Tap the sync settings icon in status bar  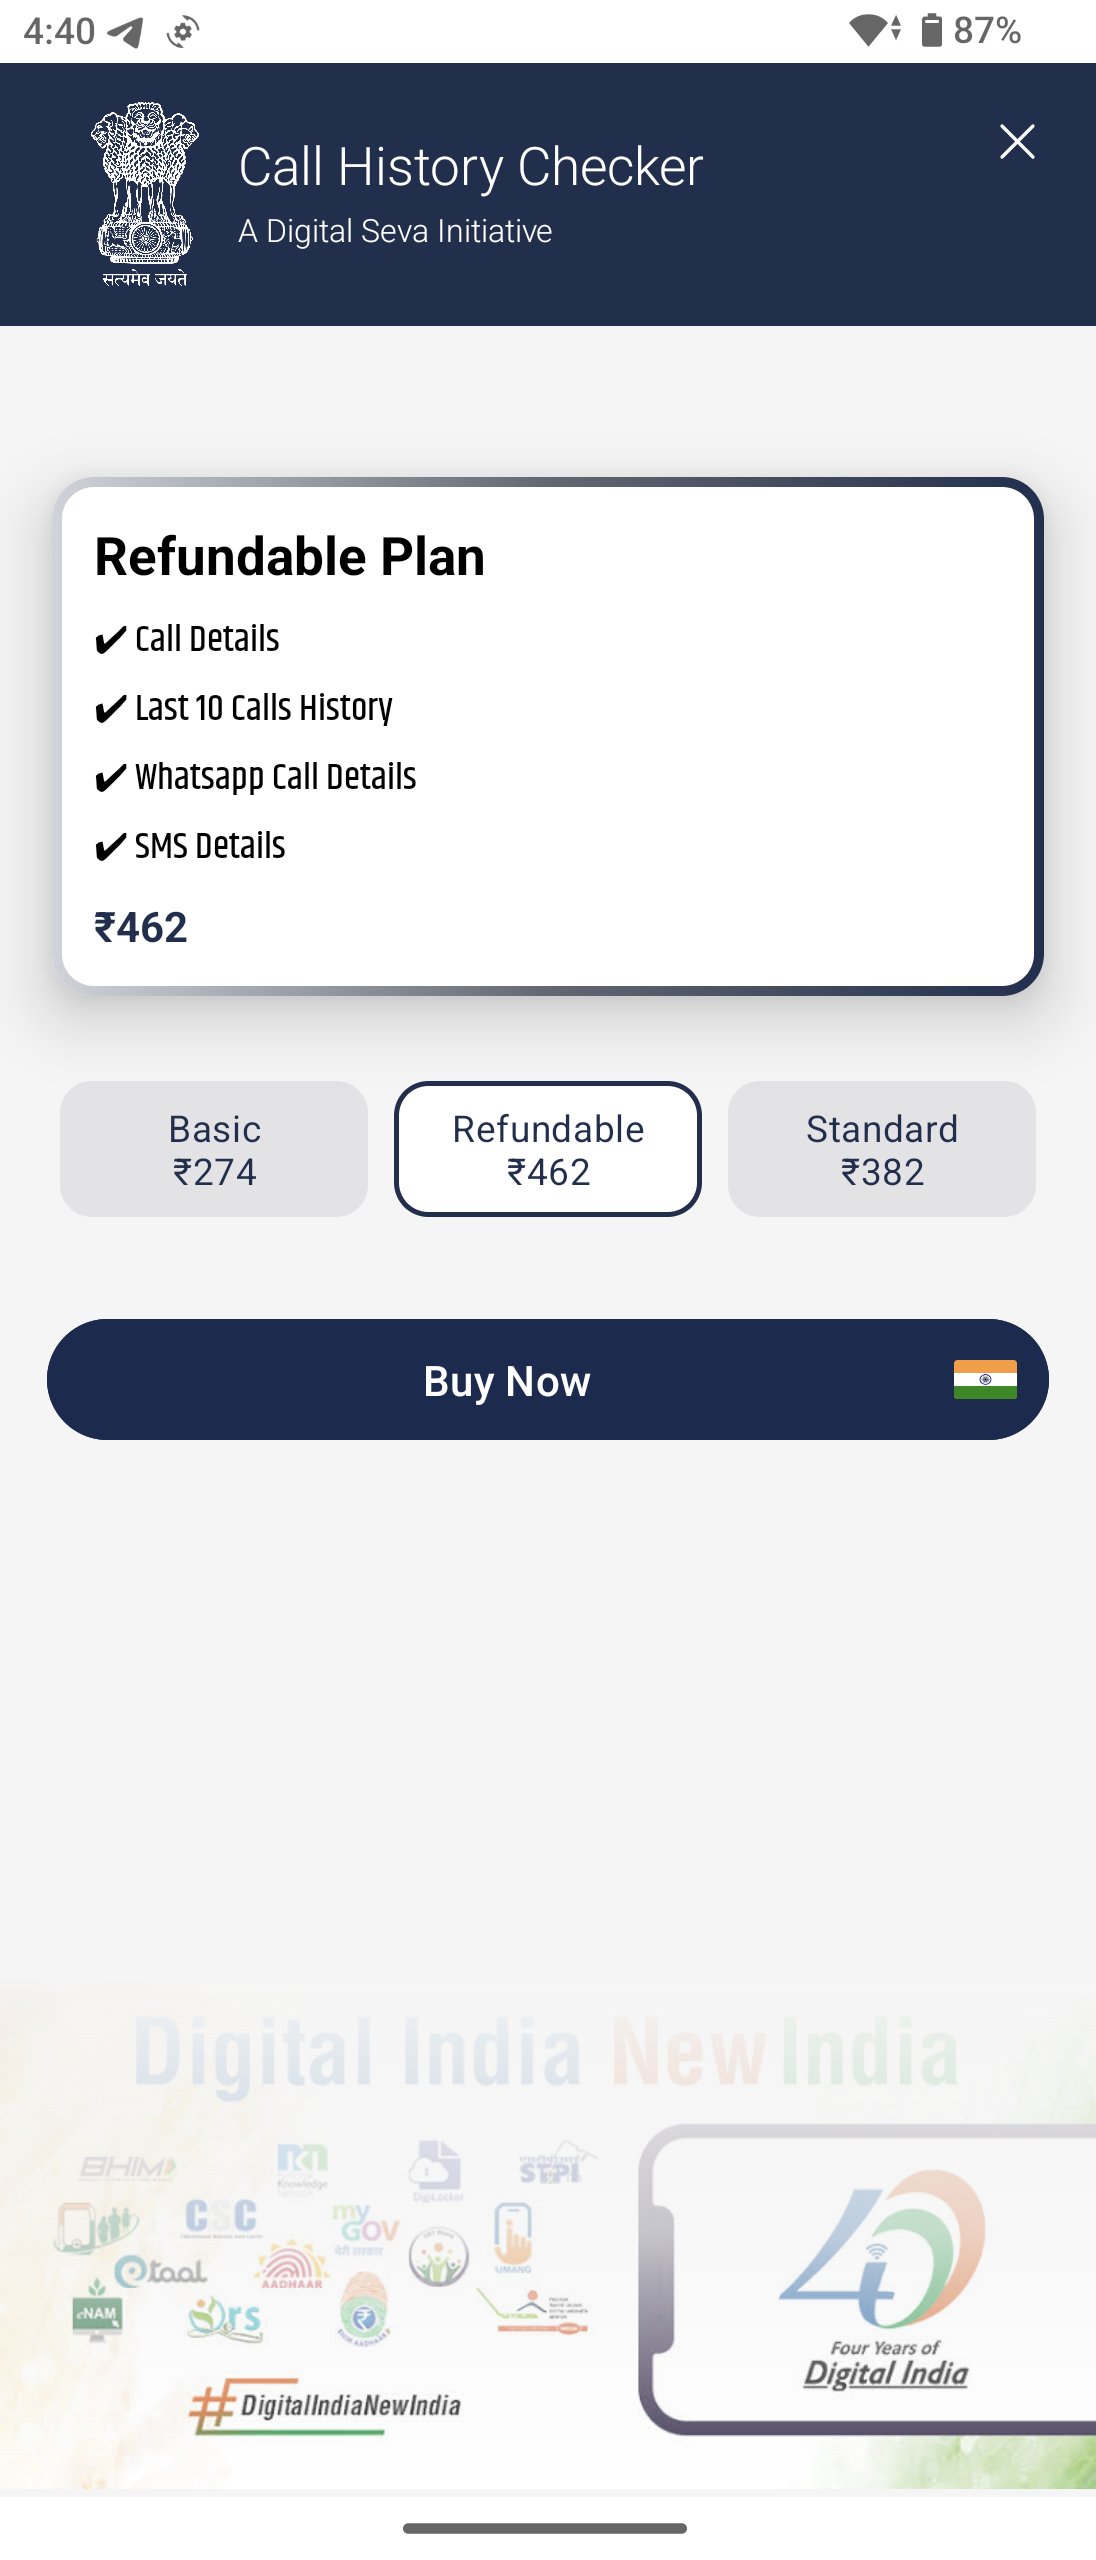(183, 32)
